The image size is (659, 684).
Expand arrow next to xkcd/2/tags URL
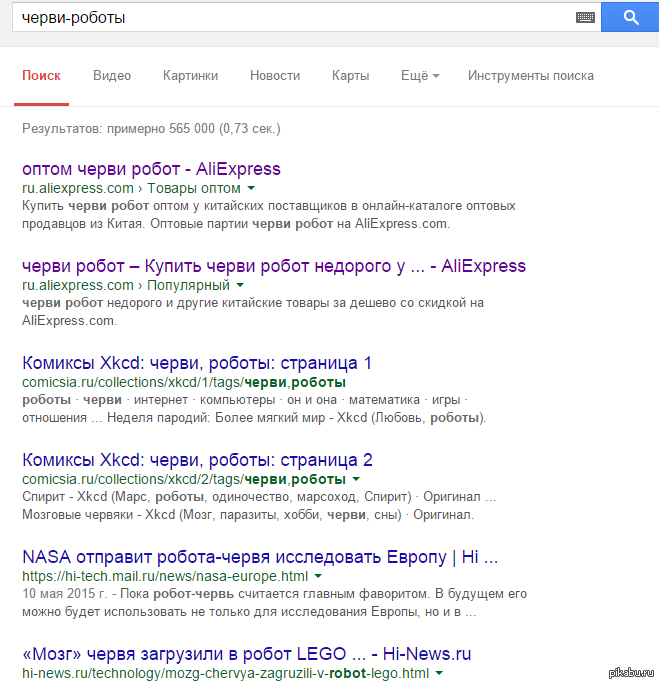(356, 479)
